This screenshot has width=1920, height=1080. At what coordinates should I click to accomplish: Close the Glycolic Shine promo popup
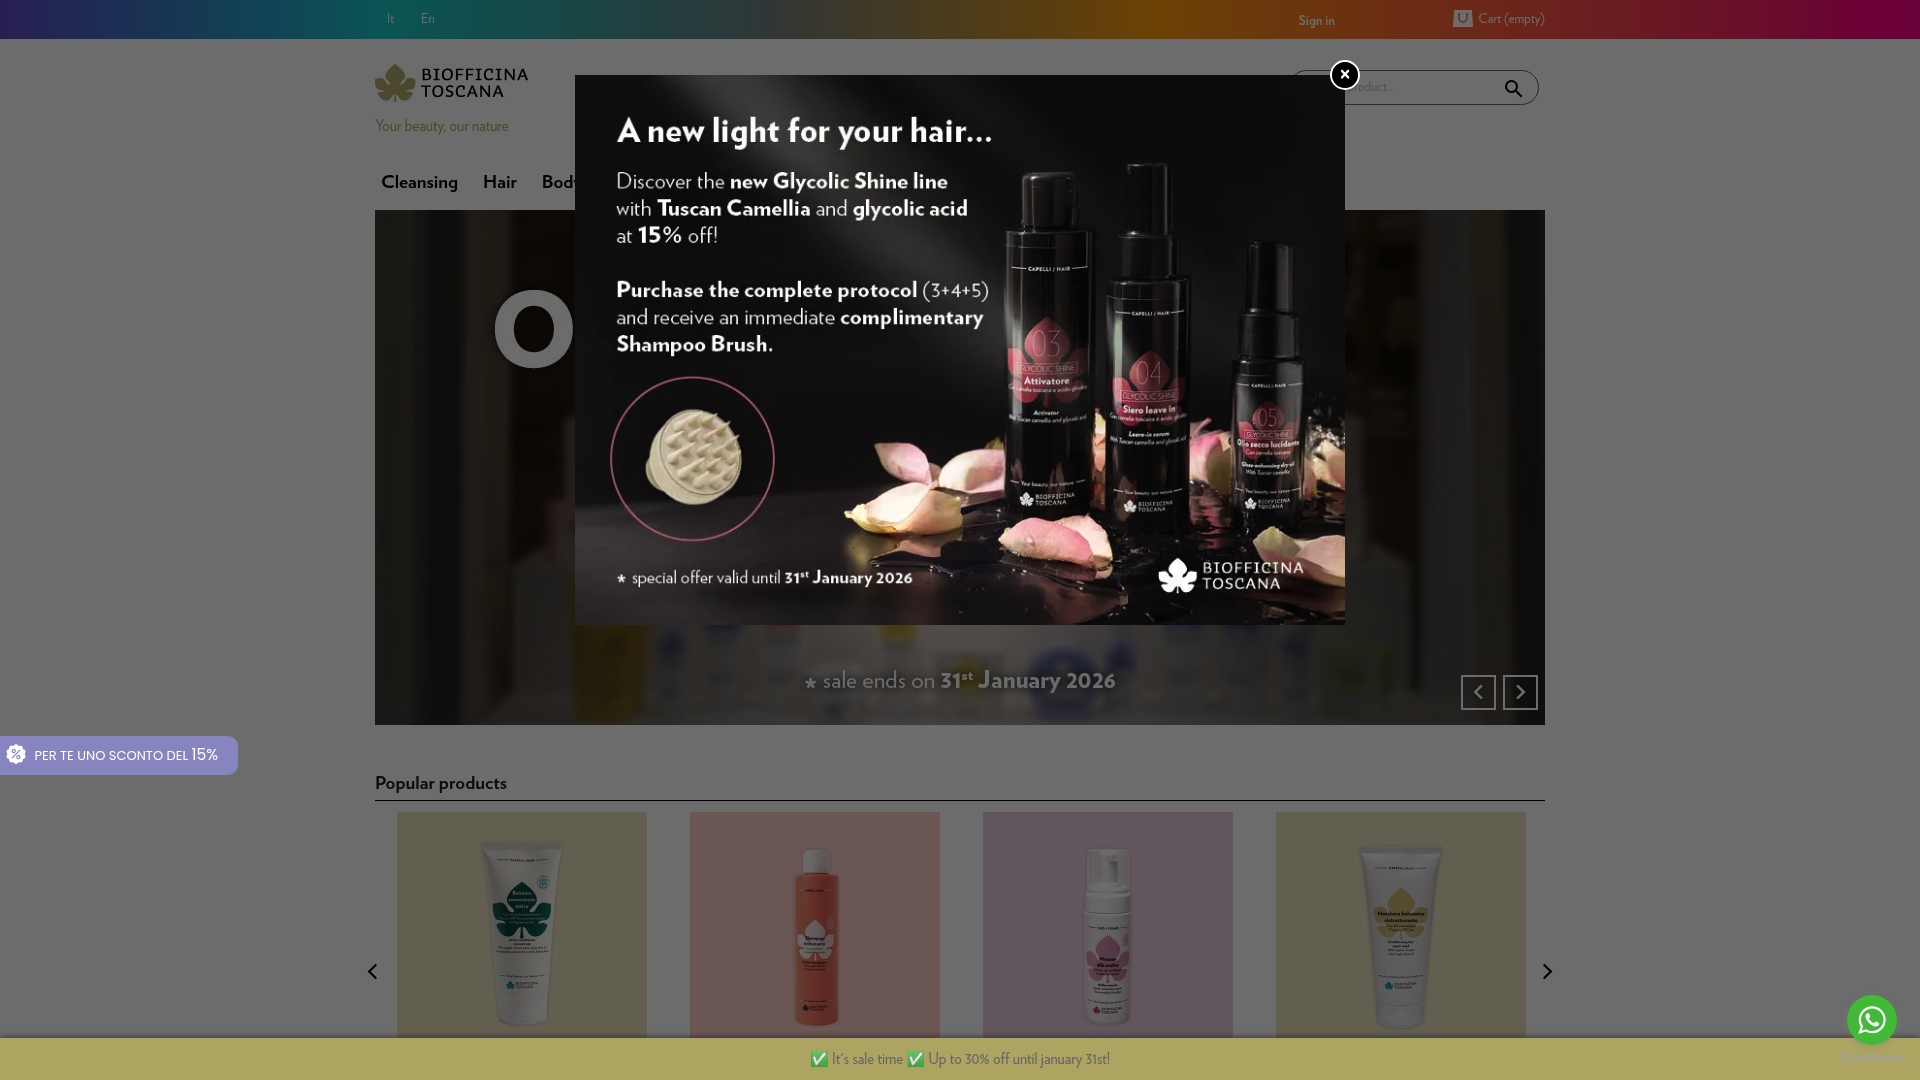pyautogui.click(x=1344, y=74)
